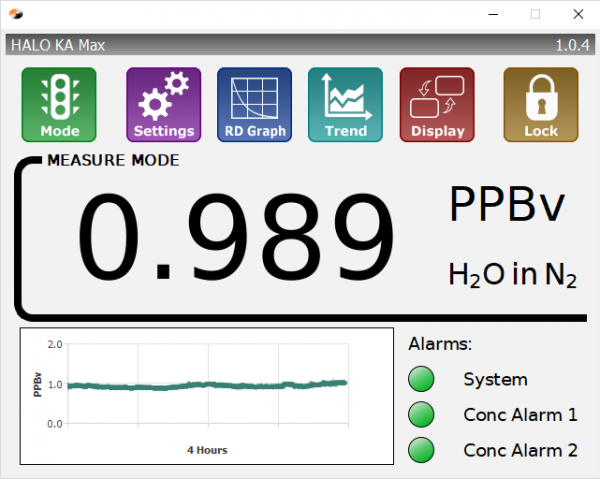Click the 0.0 axis value on chart
600x479 pixels.
click(x=55, y=424)
